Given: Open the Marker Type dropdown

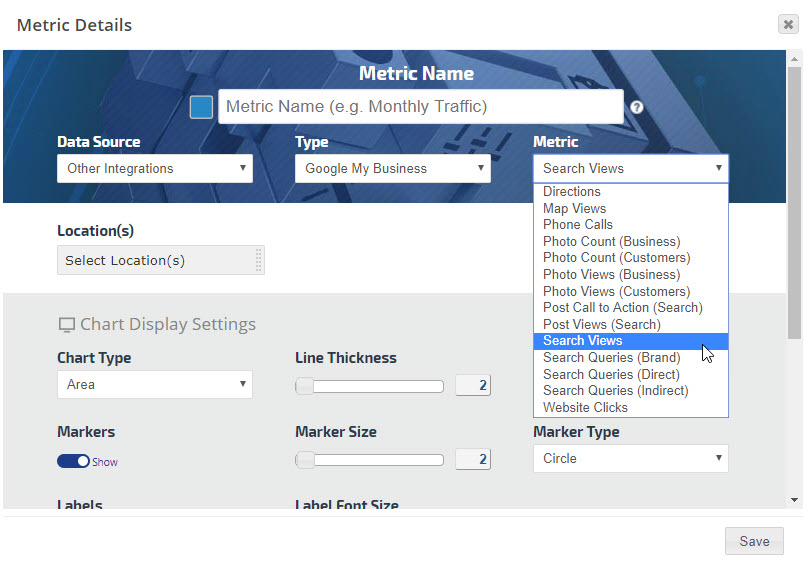Looking at the screenshot, I should tap(630, 458).
